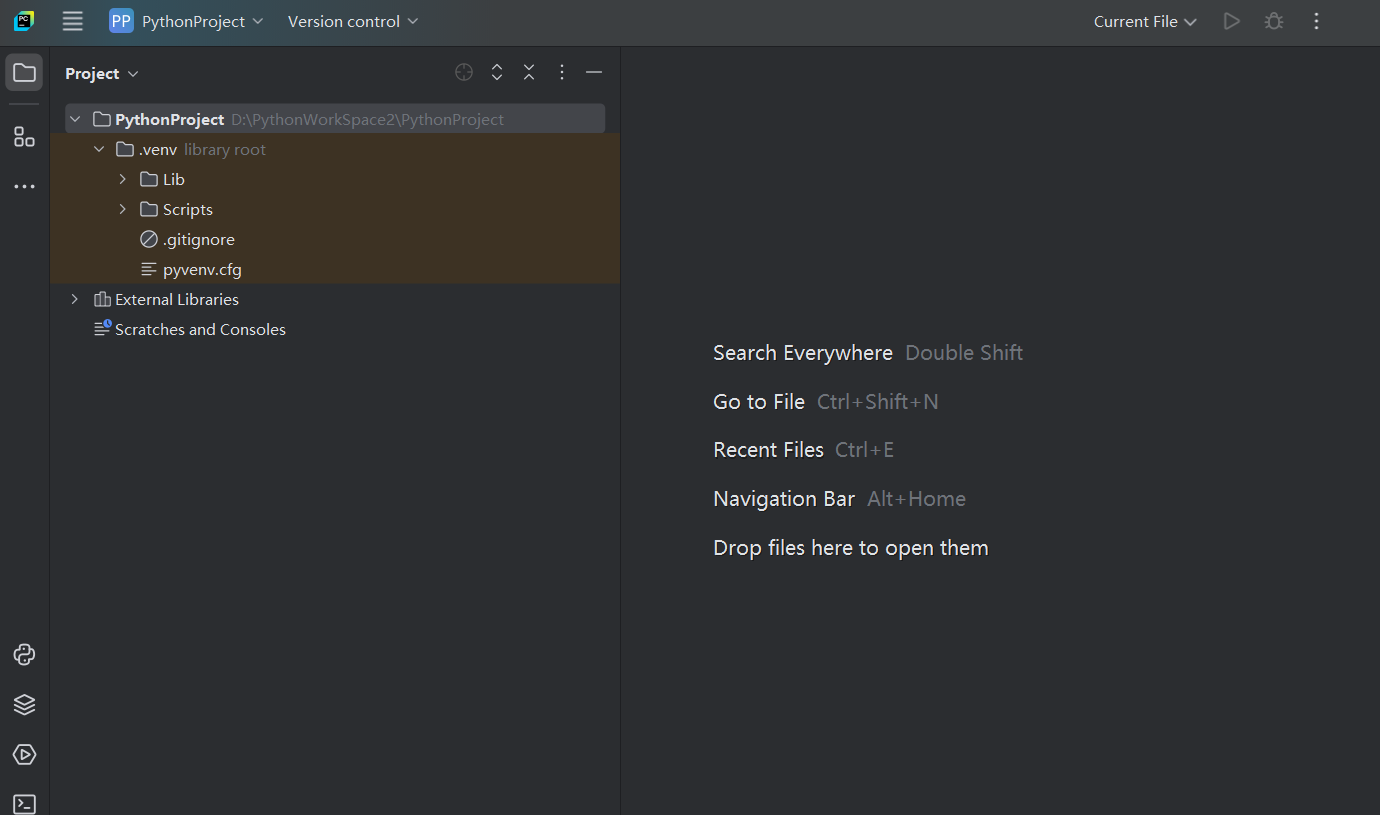Open the Python Packages tool window
The image size is (1380, 815).
[24, 705]
